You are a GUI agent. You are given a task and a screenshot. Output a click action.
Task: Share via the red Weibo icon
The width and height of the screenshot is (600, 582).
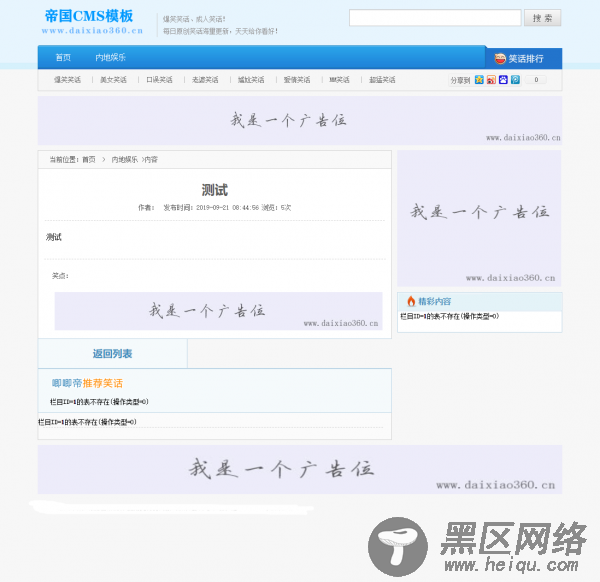pyautogui.click(x=491, y=80)
